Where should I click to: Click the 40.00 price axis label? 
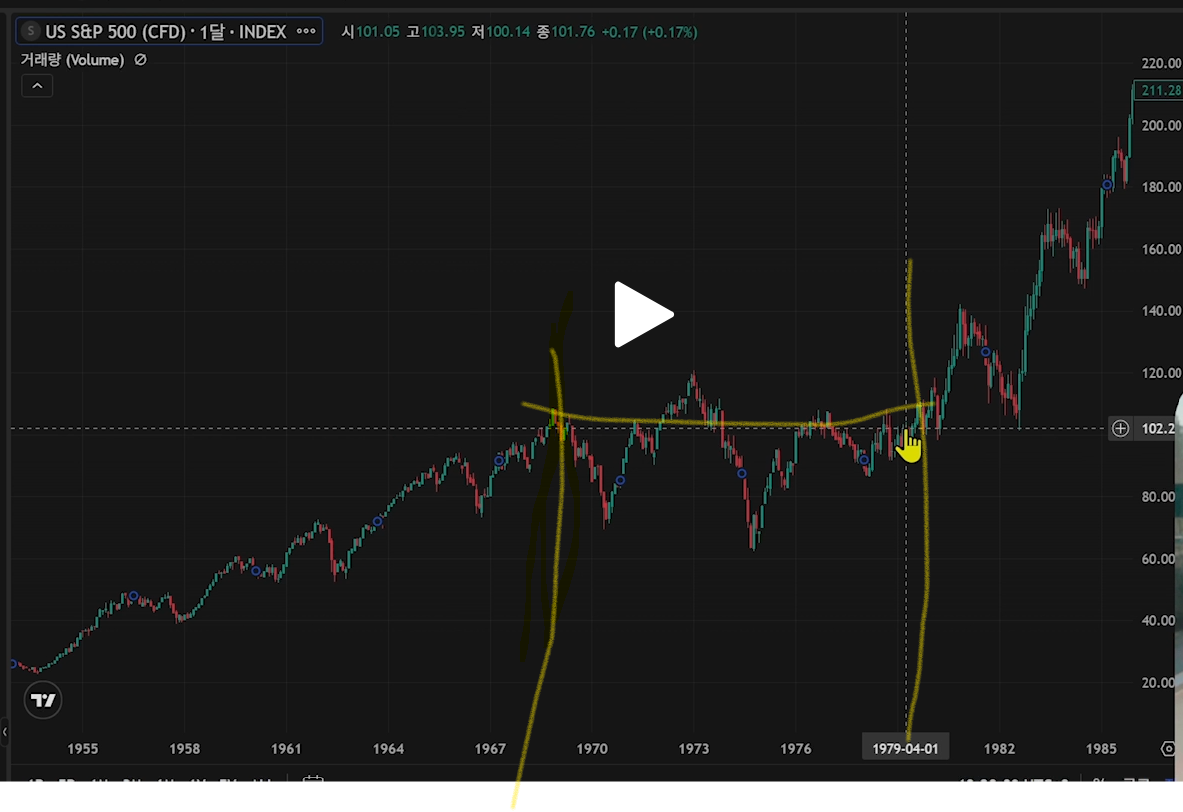1159,620
